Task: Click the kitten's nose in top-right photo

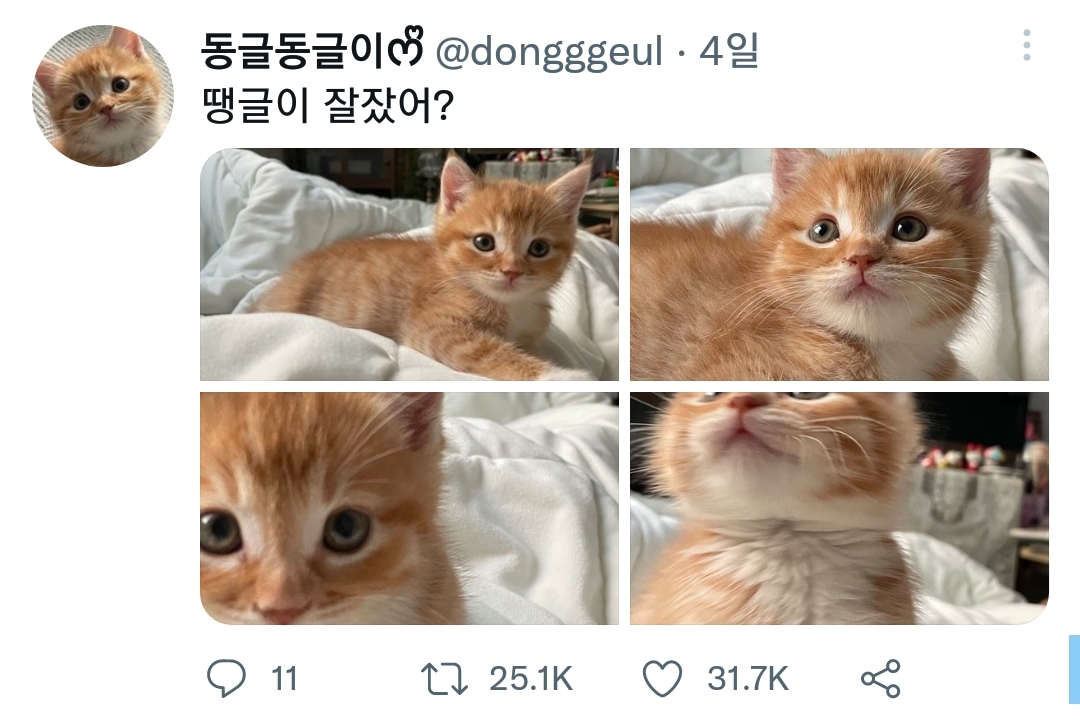Action: coord(862,263)
